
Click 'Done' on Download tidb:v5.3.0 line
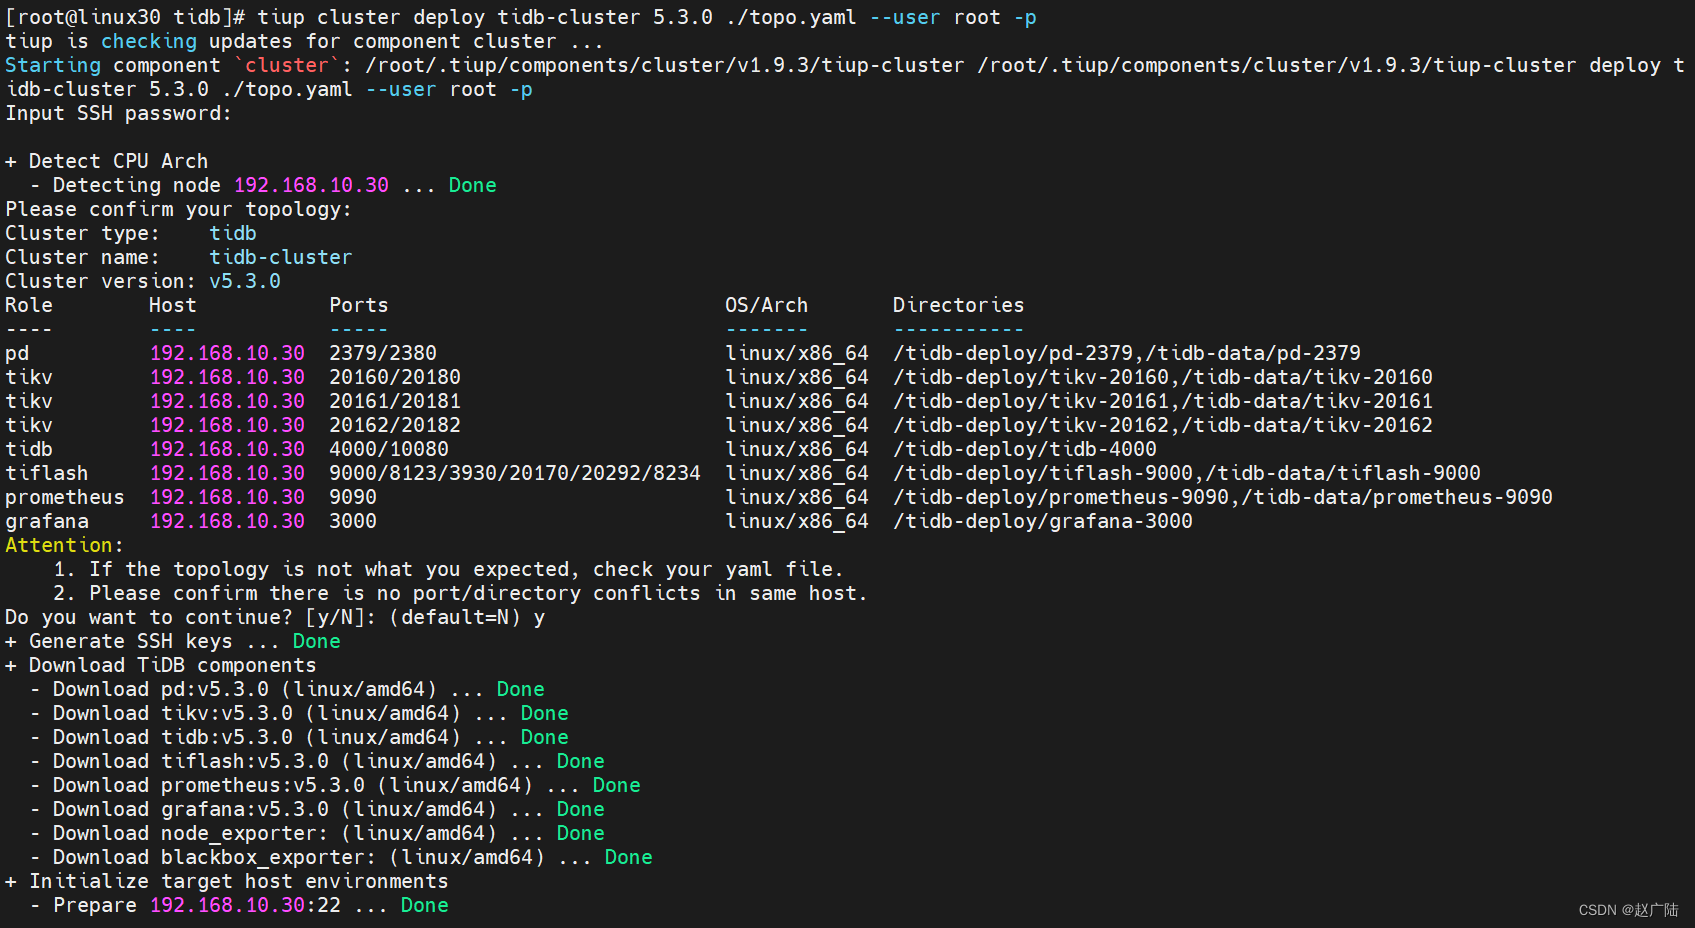coord(545,737)
